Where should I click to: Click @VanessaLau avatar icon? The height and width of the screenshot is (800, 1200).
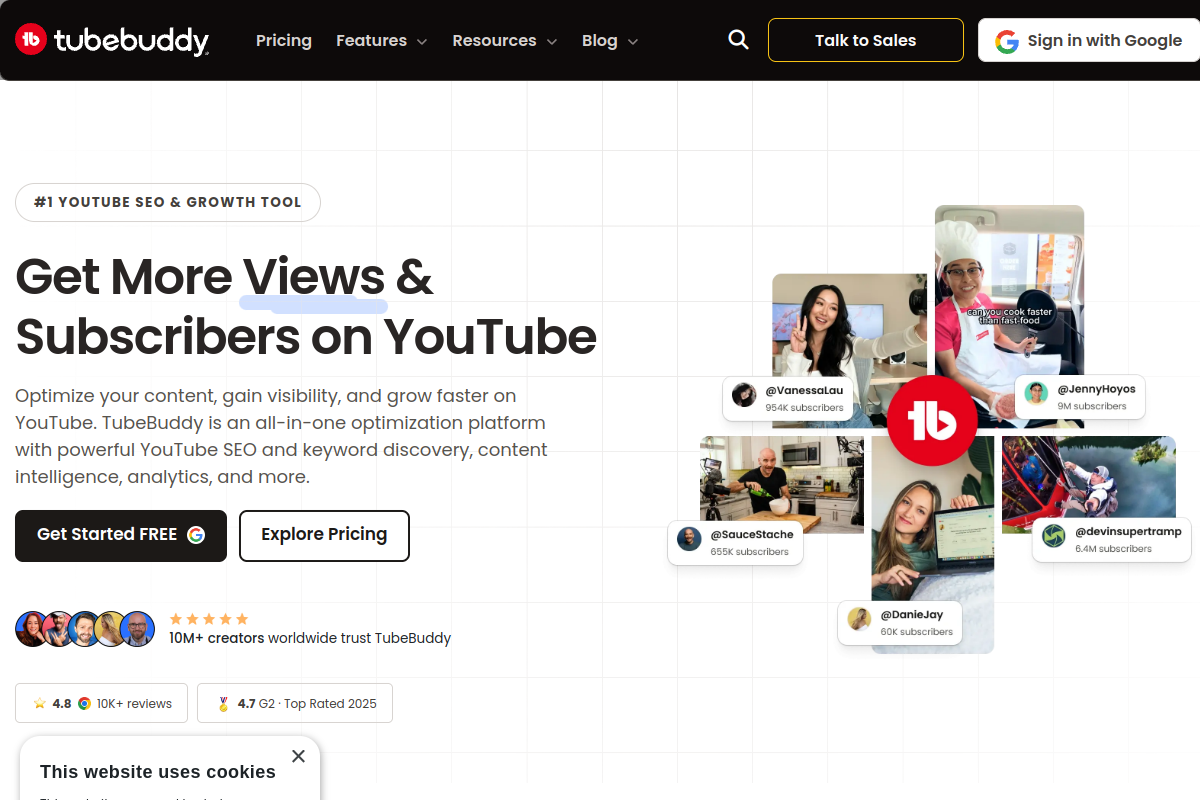[744, 395]
